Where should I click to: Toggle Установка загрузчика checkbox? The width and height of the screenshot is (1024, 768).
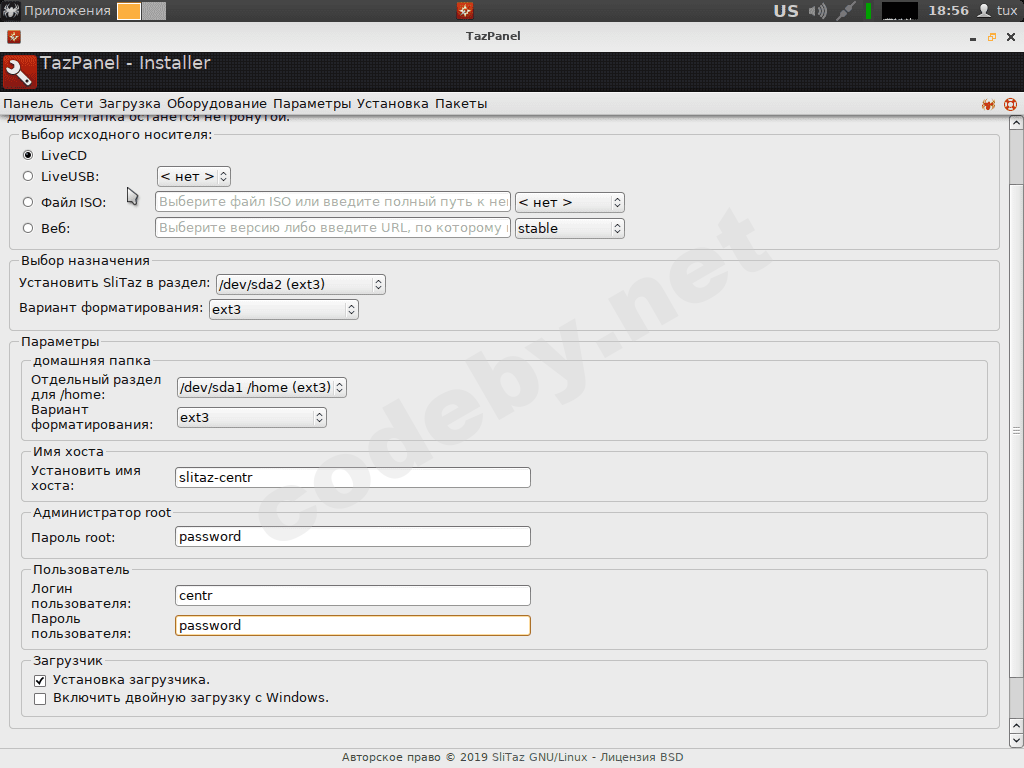tap(40, 680)
